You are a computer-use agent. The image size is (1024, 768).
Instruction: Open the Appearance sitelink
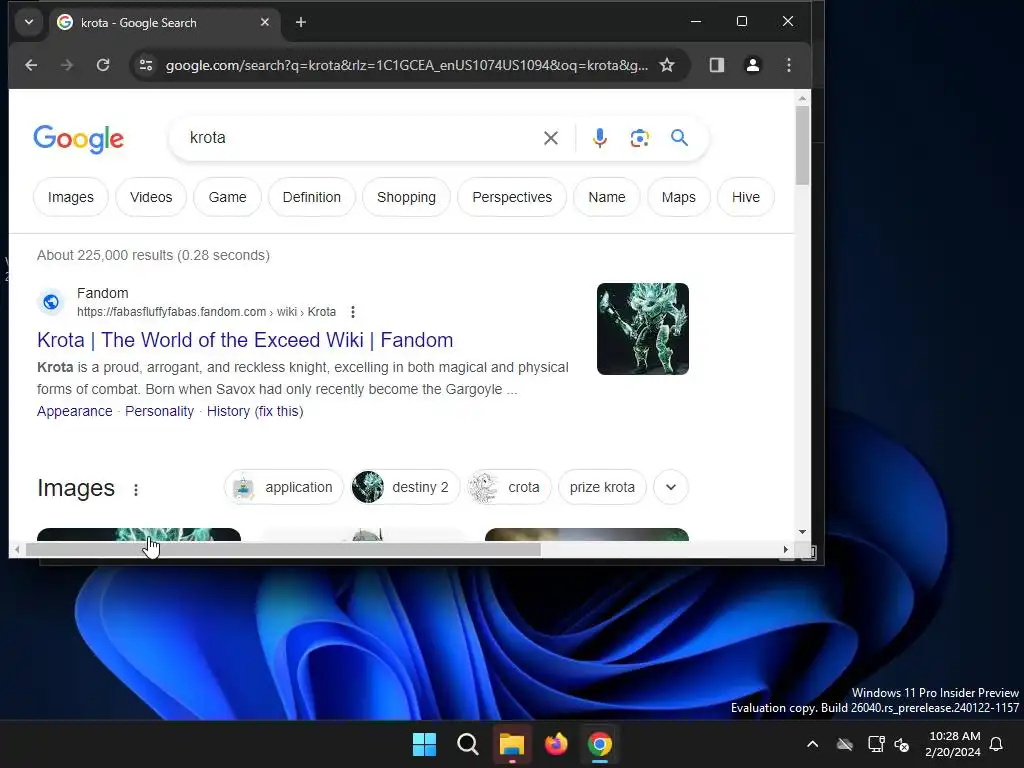pyautogui.click(x=74, y=411)
